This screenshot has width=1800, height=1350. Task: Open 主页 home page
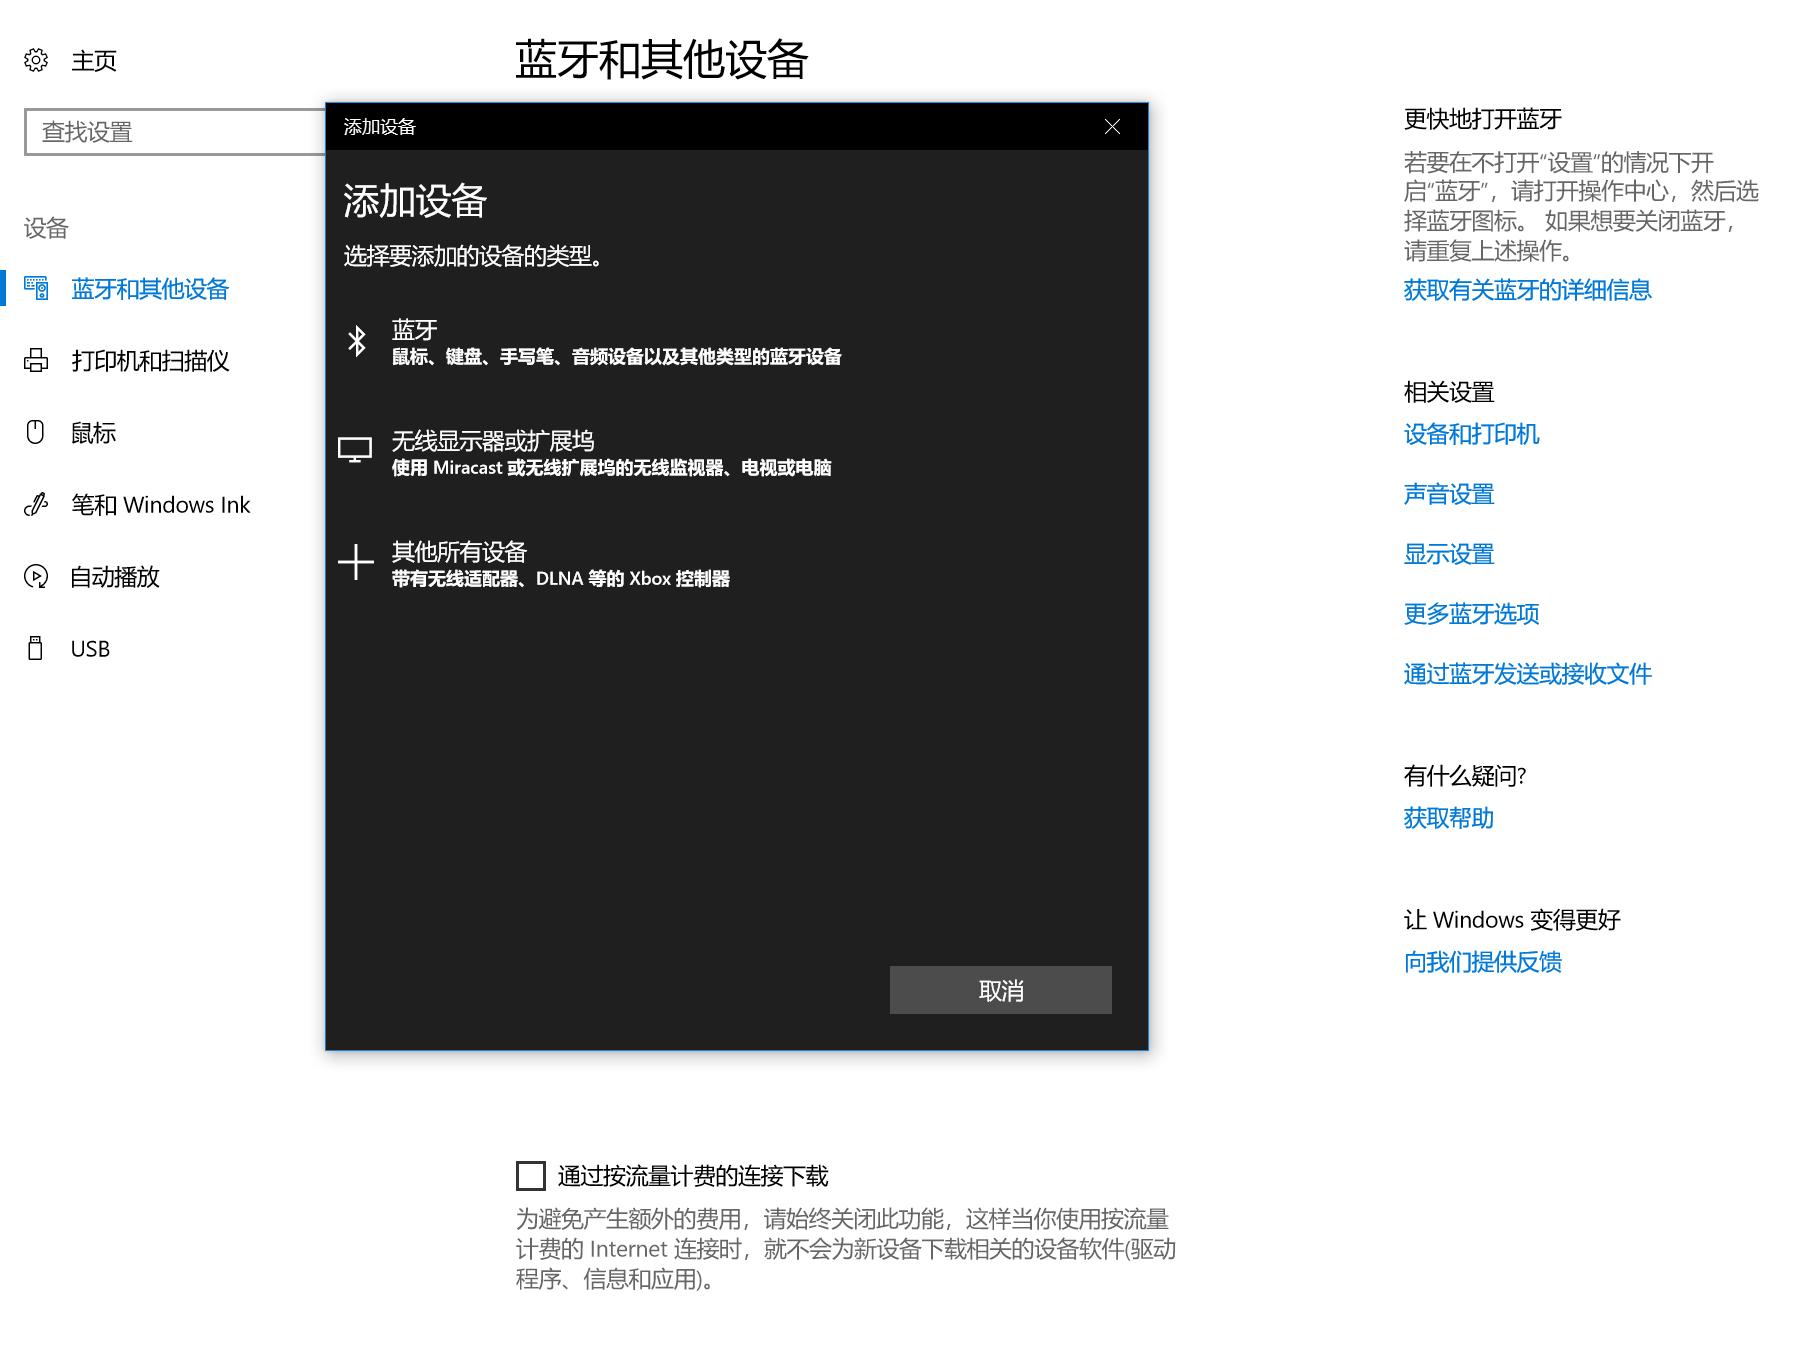coord(94,61)
